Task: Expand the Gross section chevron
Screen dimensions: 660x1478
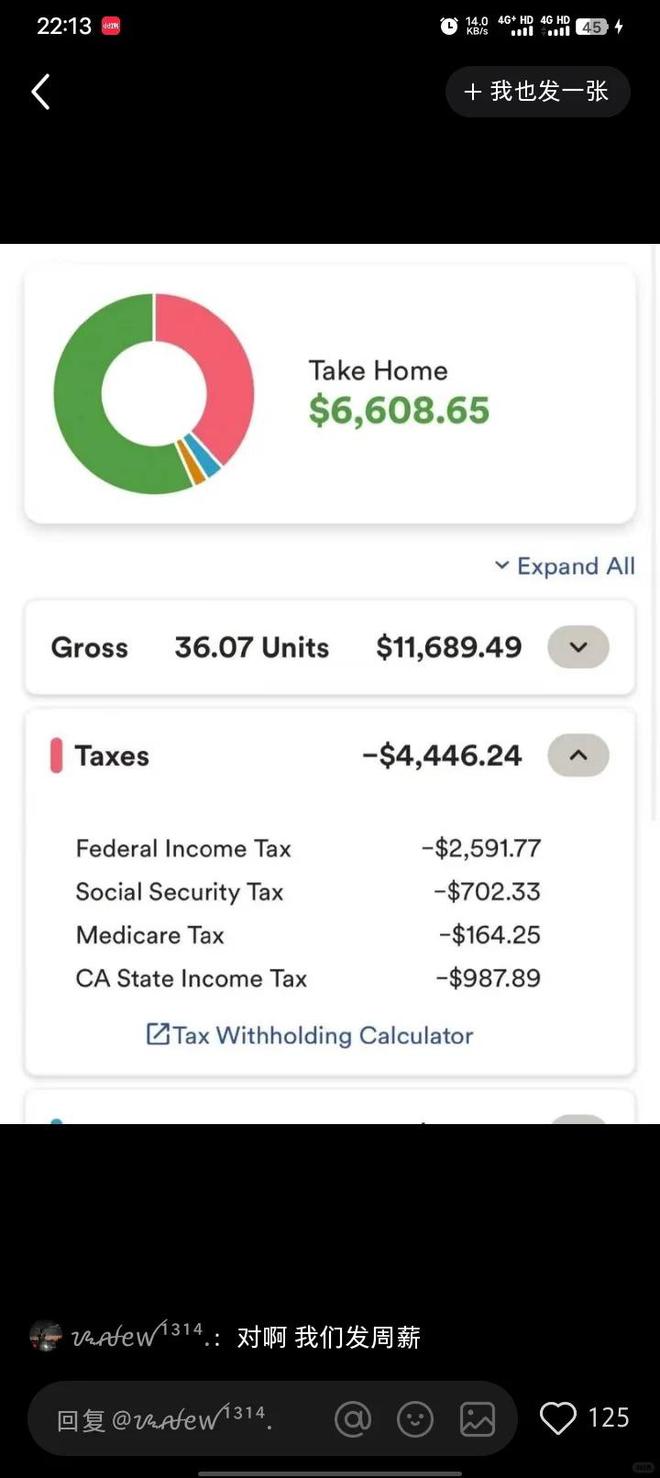Action: point(578,647)
